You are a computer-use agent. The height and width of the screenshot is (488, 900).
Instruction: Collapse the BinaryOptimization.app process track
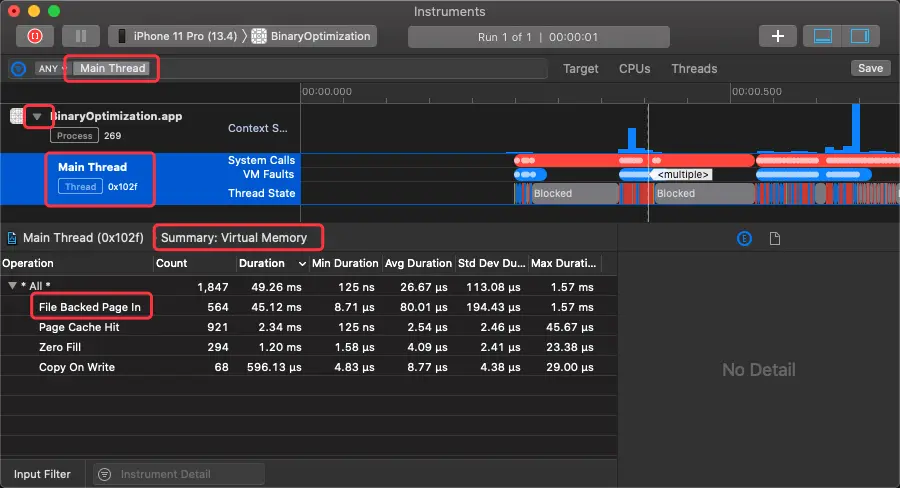[x=37, y=117]
